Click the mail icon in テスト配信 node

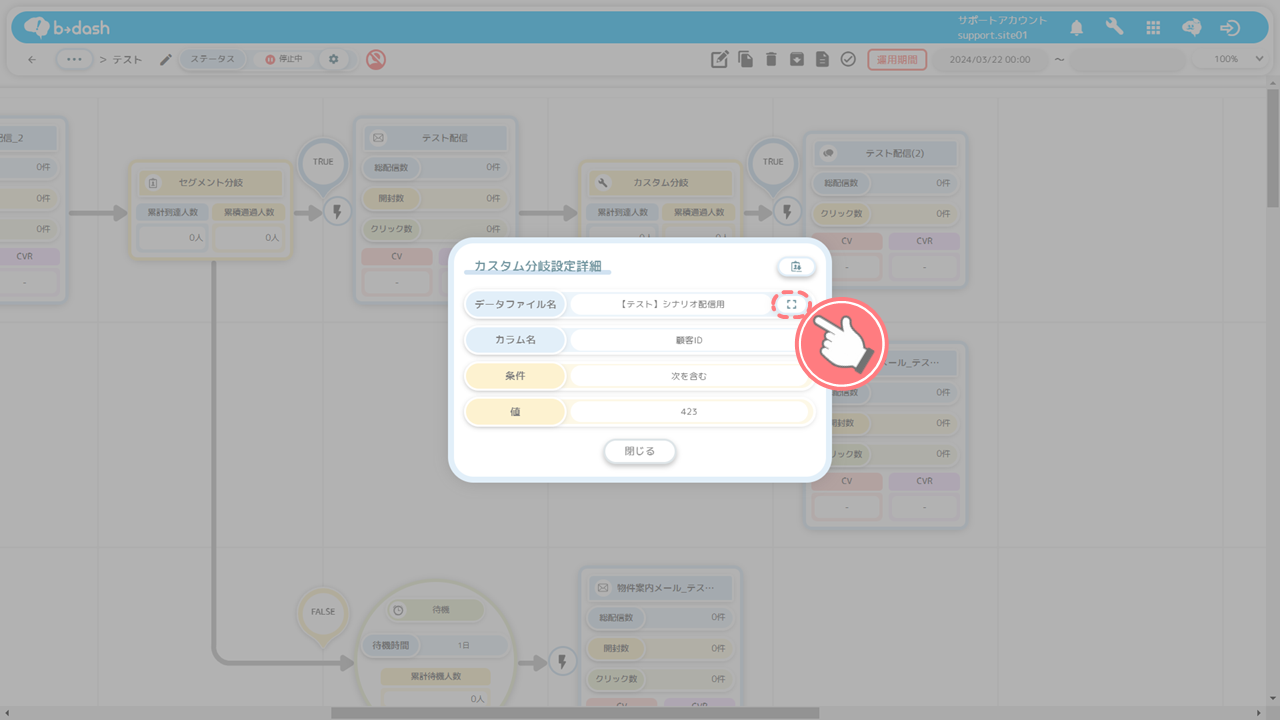point(378,138)
